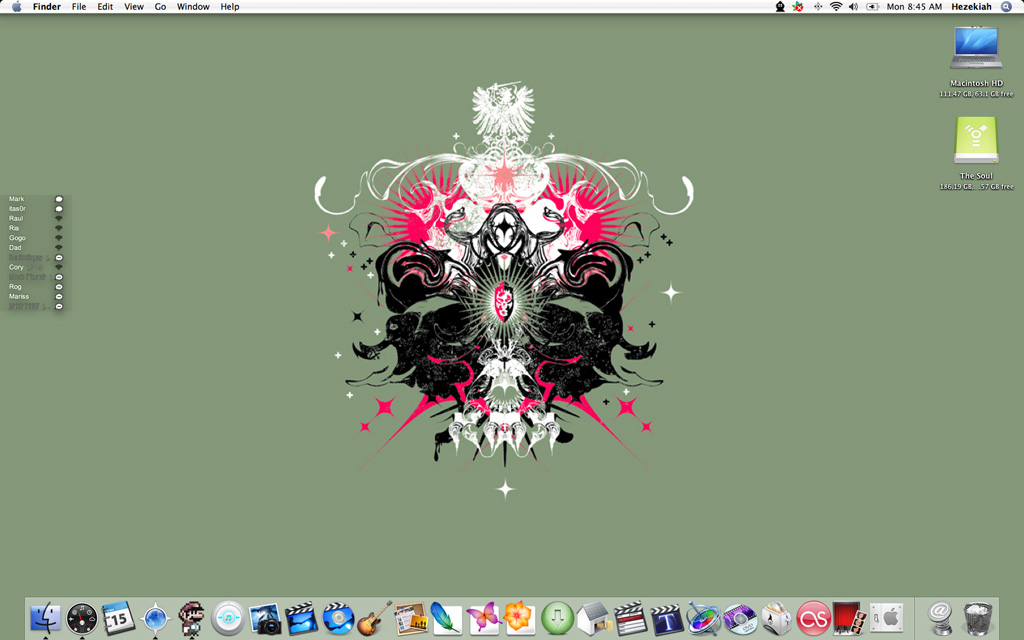Open Toast toaster icon in dock
This screenshot has width=1024, height=640.
click(776, 618)
